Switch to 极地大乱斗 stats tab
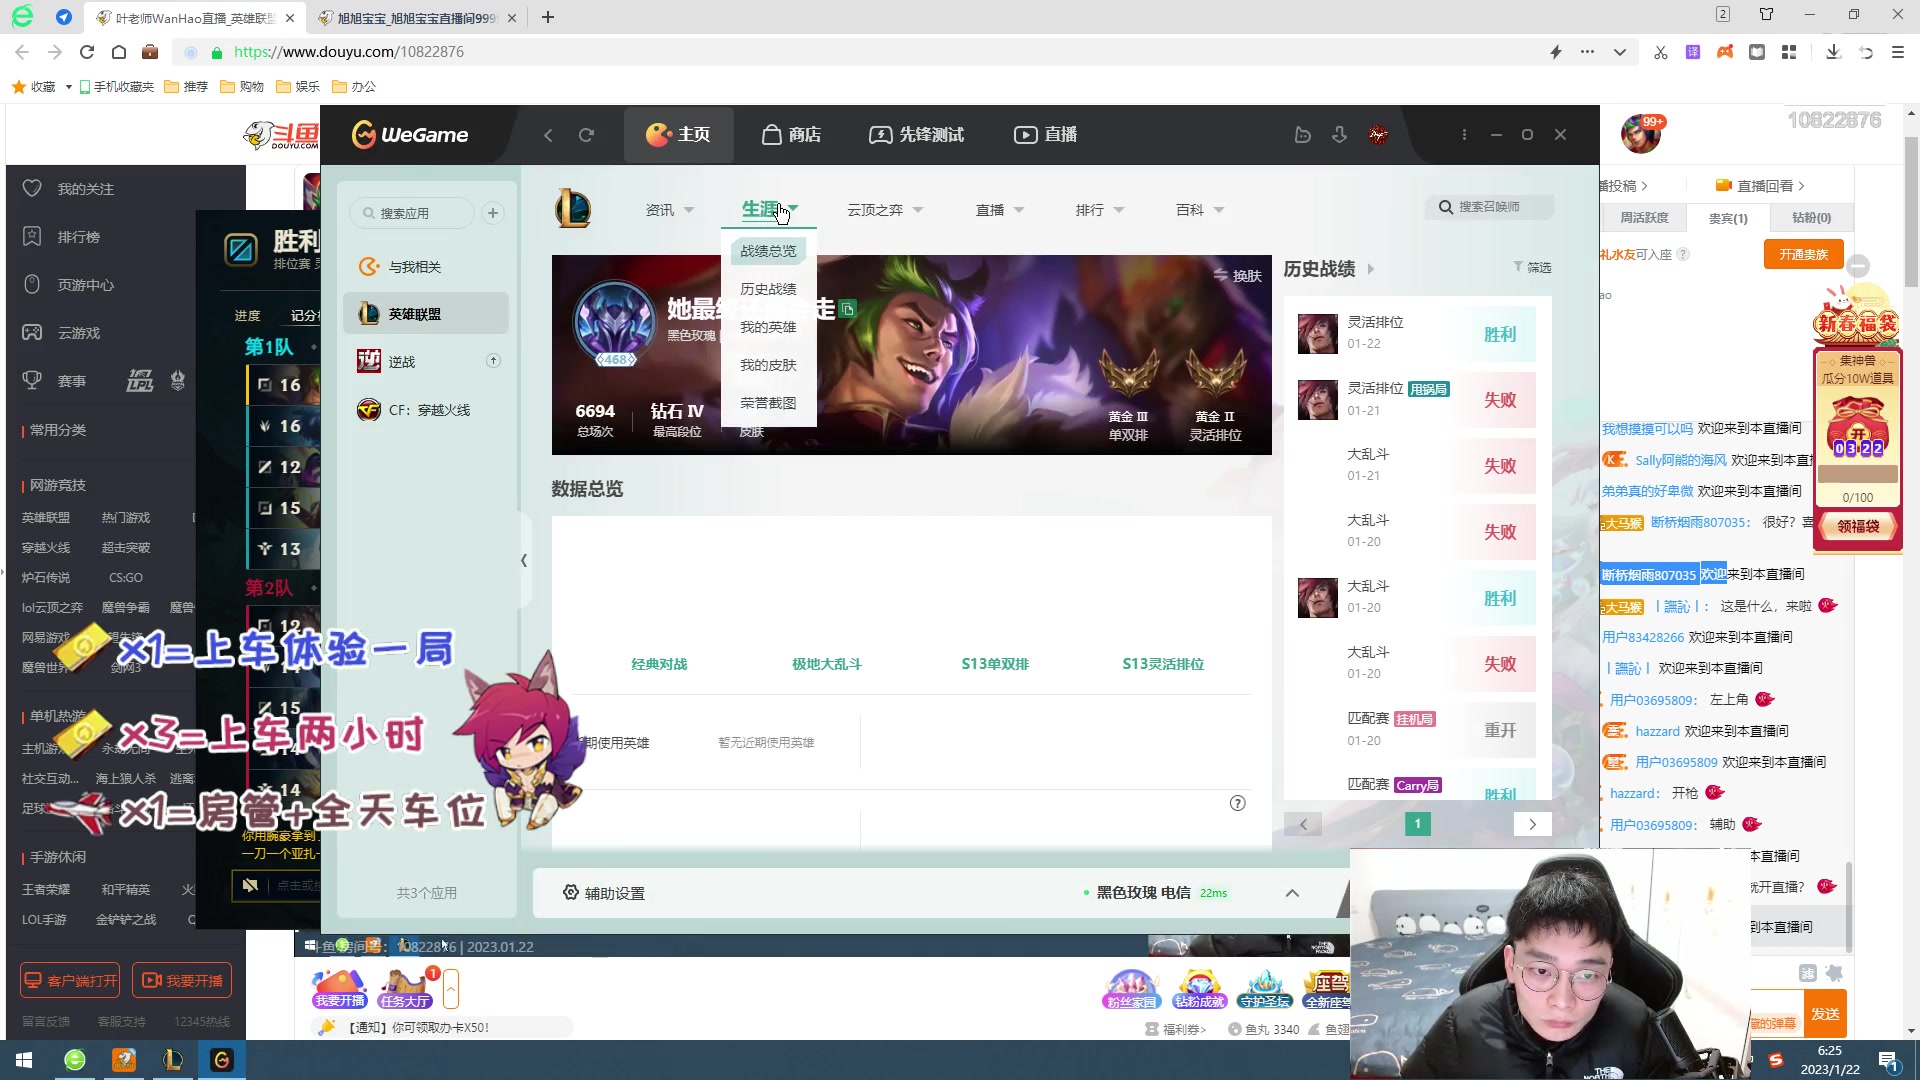Image resolution: width=1920 pixels, height=1080 pixels. (827, 664)
